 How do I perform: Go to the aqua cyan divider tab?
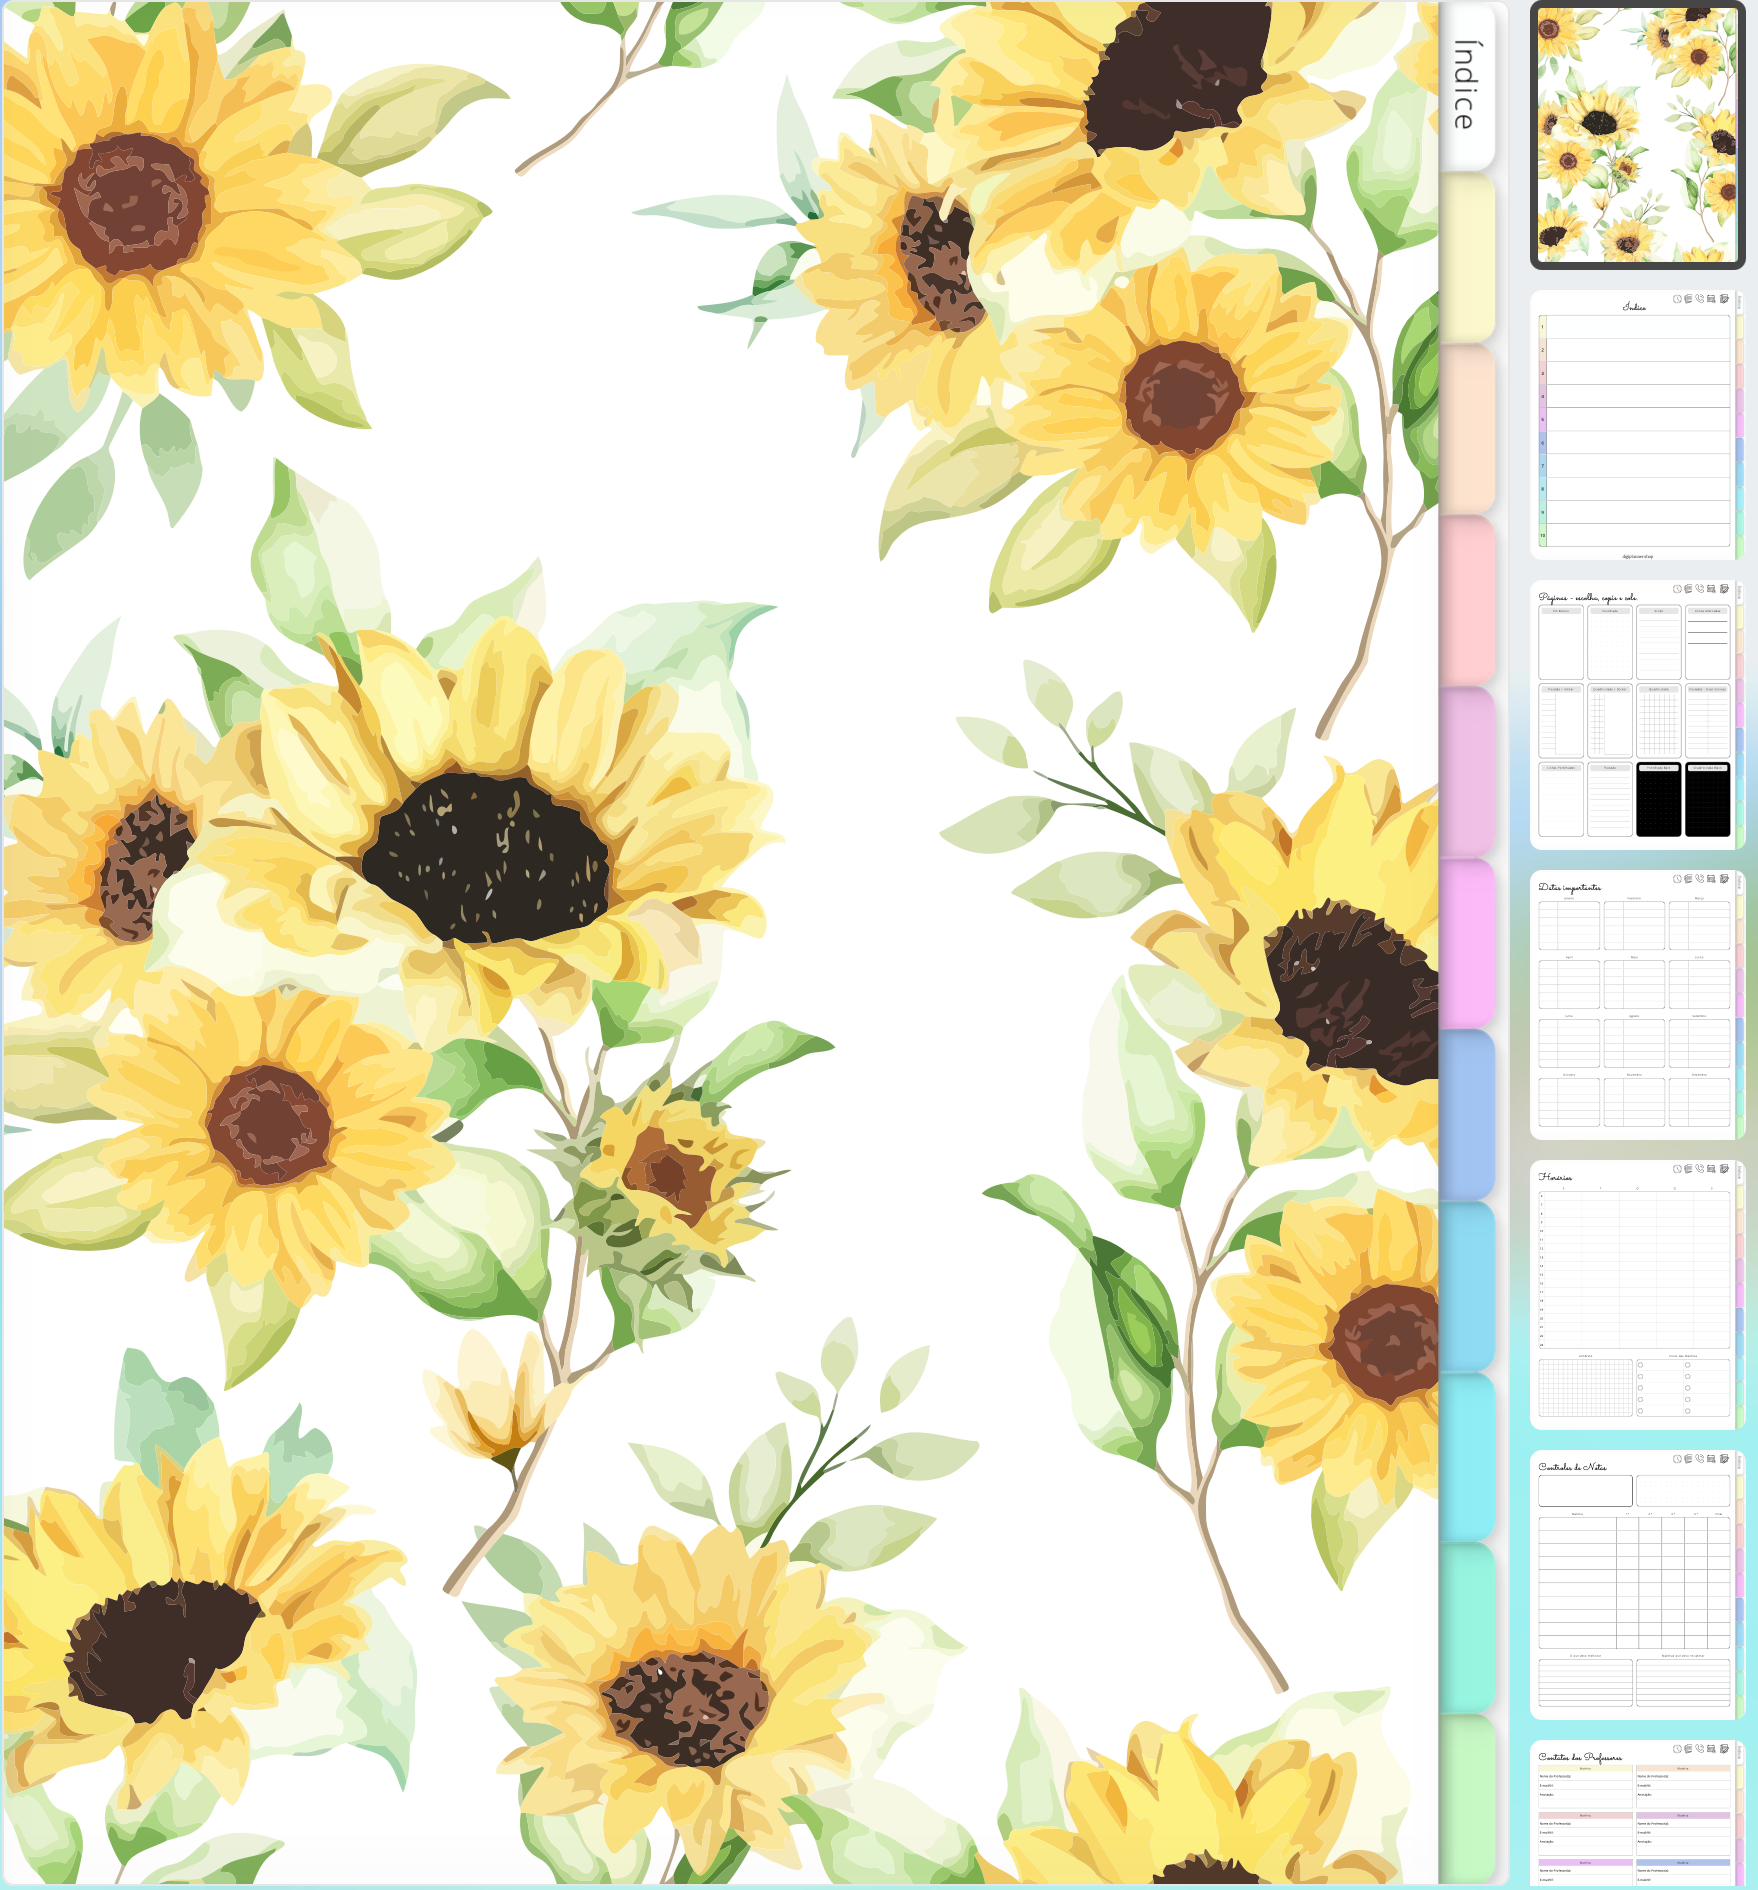(1466, 1456)
